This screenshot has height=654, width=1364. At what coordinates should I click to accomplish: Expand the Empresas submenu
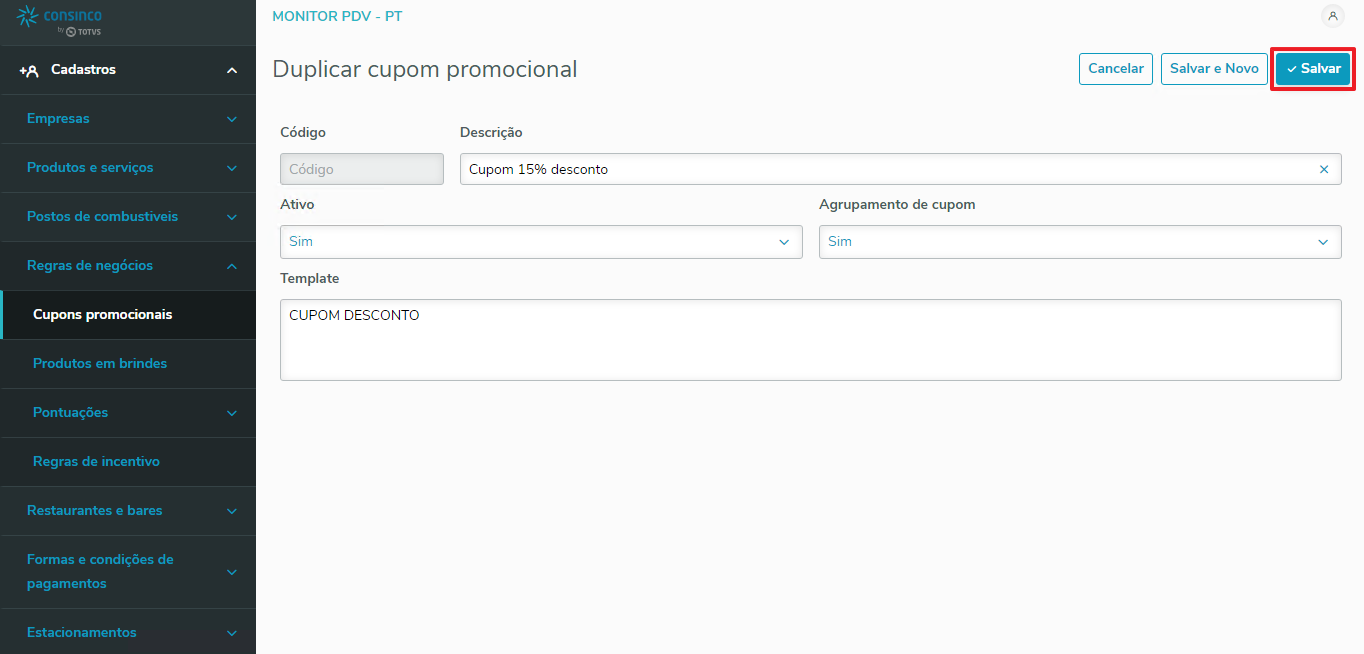232,119
